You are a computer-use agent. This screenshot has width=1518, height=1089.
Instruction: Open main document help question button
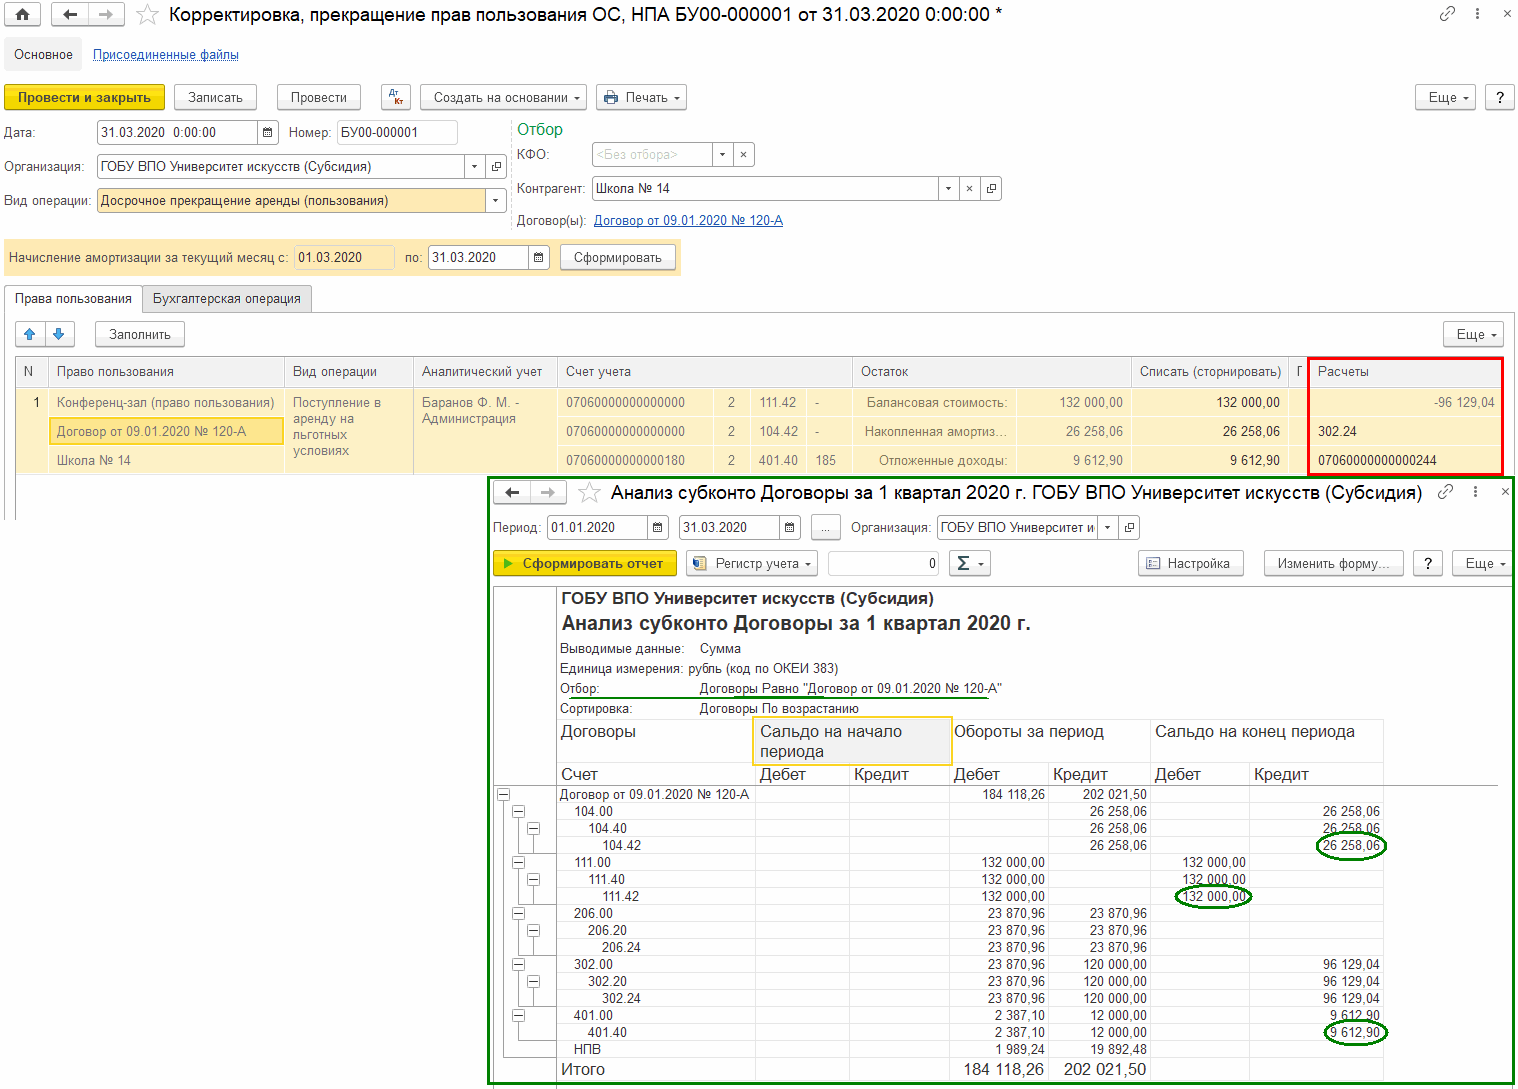1499,97
